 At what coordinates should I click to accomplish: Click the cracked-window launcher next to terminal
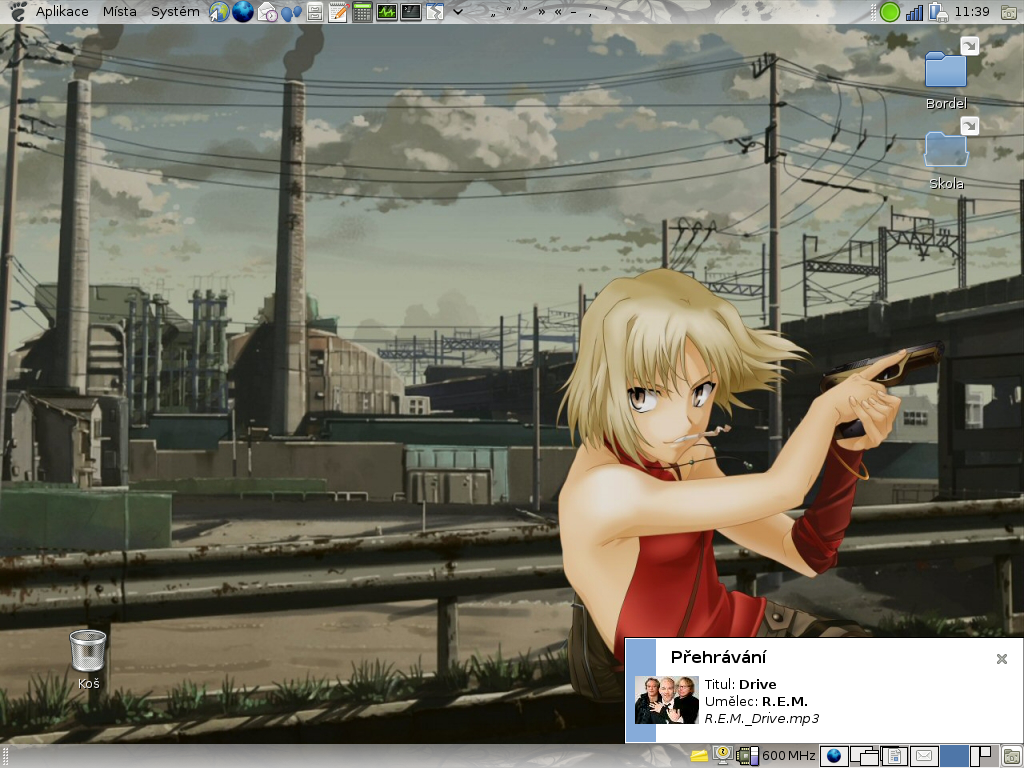435,12
